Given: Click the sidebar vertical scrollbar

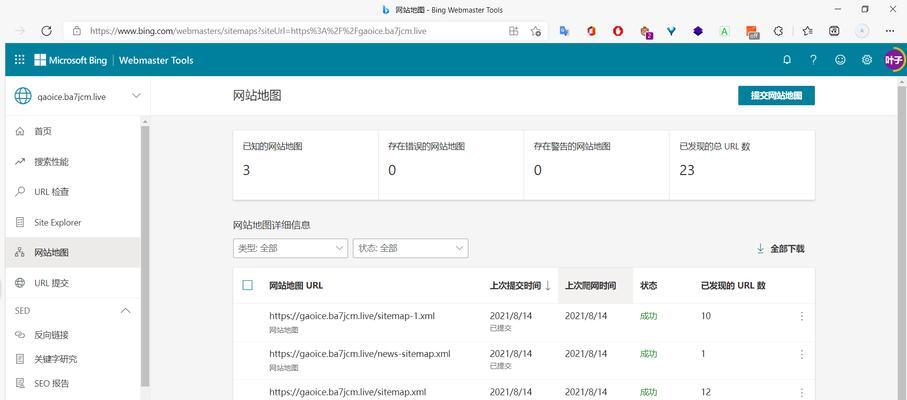Looking at the screenshot, I should click(x=145, y=254).
